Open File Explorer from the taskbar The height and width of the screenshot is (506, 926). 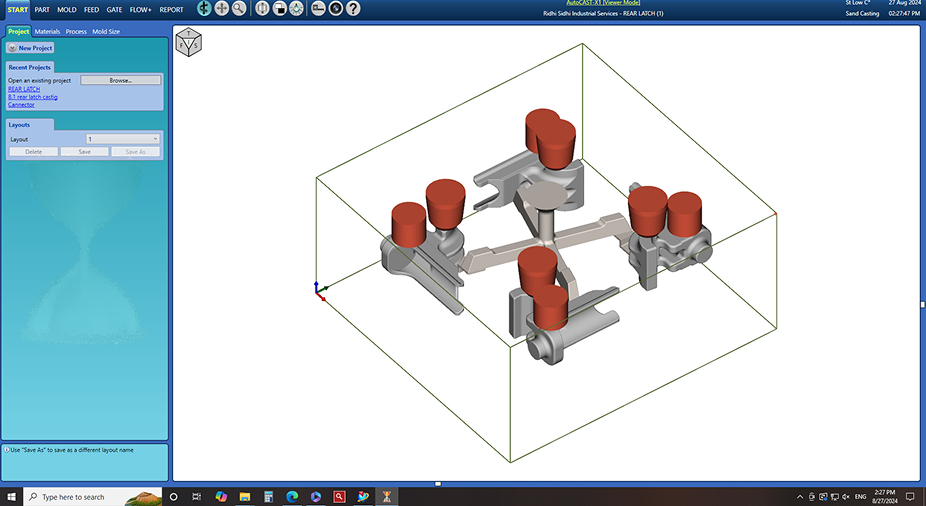coord(244,497)
